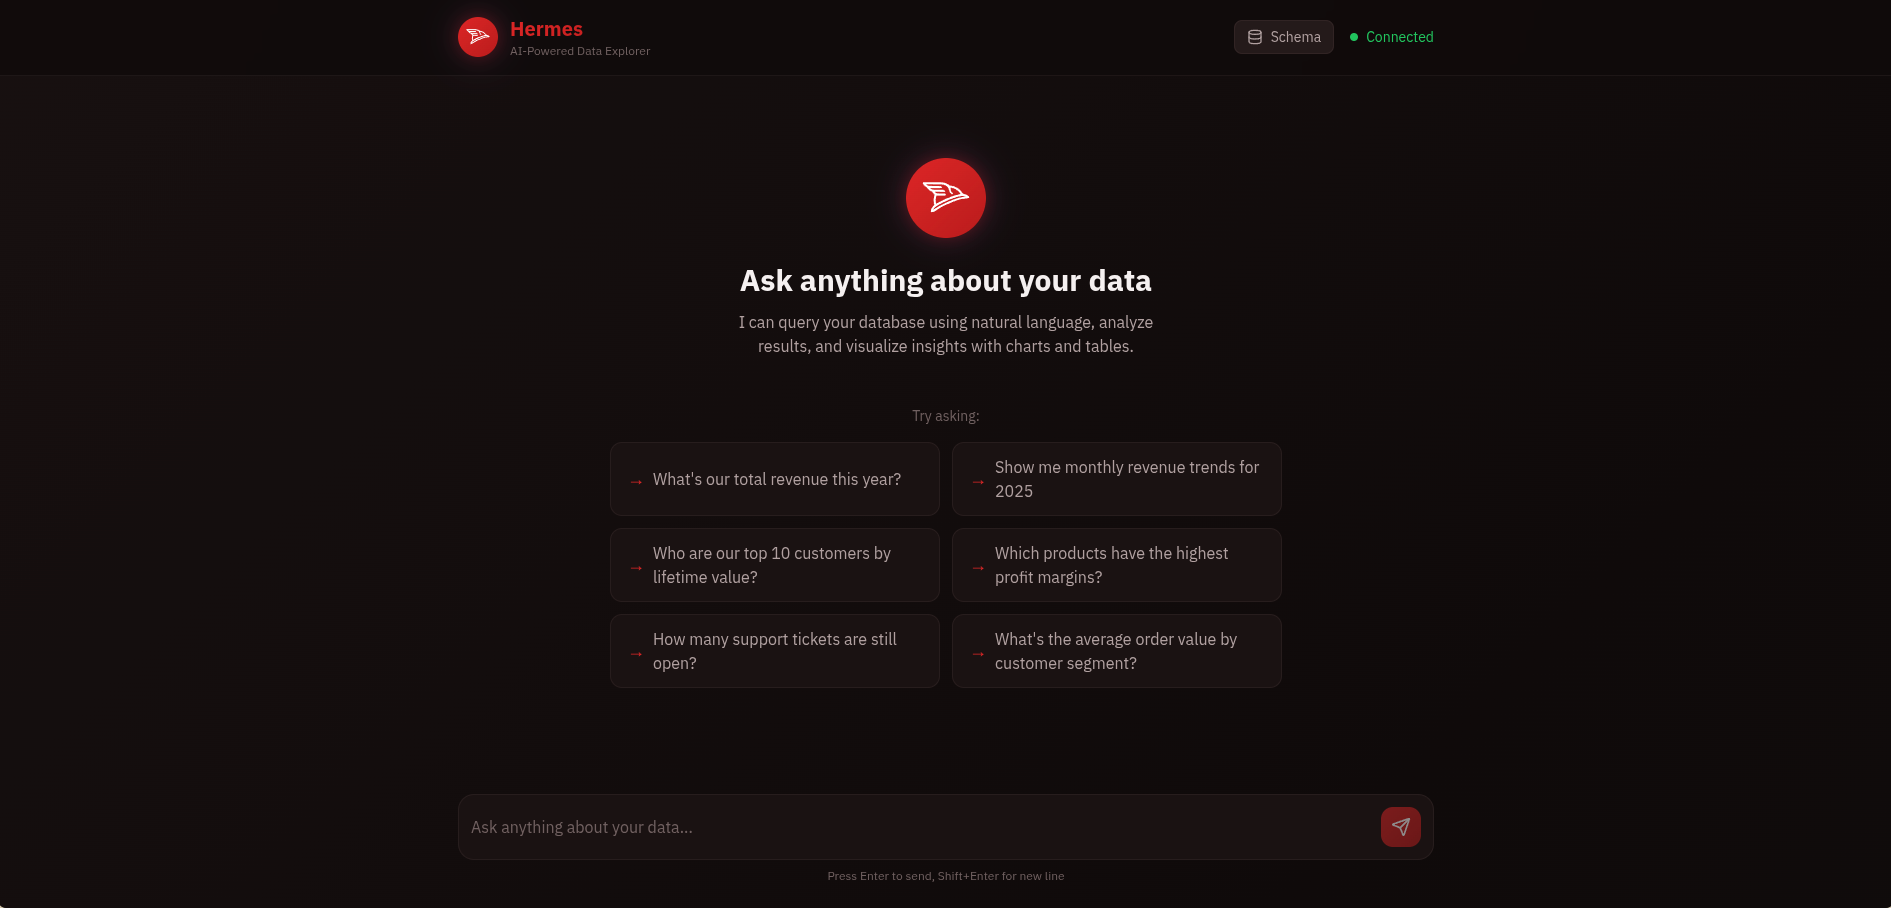Click the large red Hermes emblem in center
The width and height of the screenshot is (1891, 908).
(945, 198)
